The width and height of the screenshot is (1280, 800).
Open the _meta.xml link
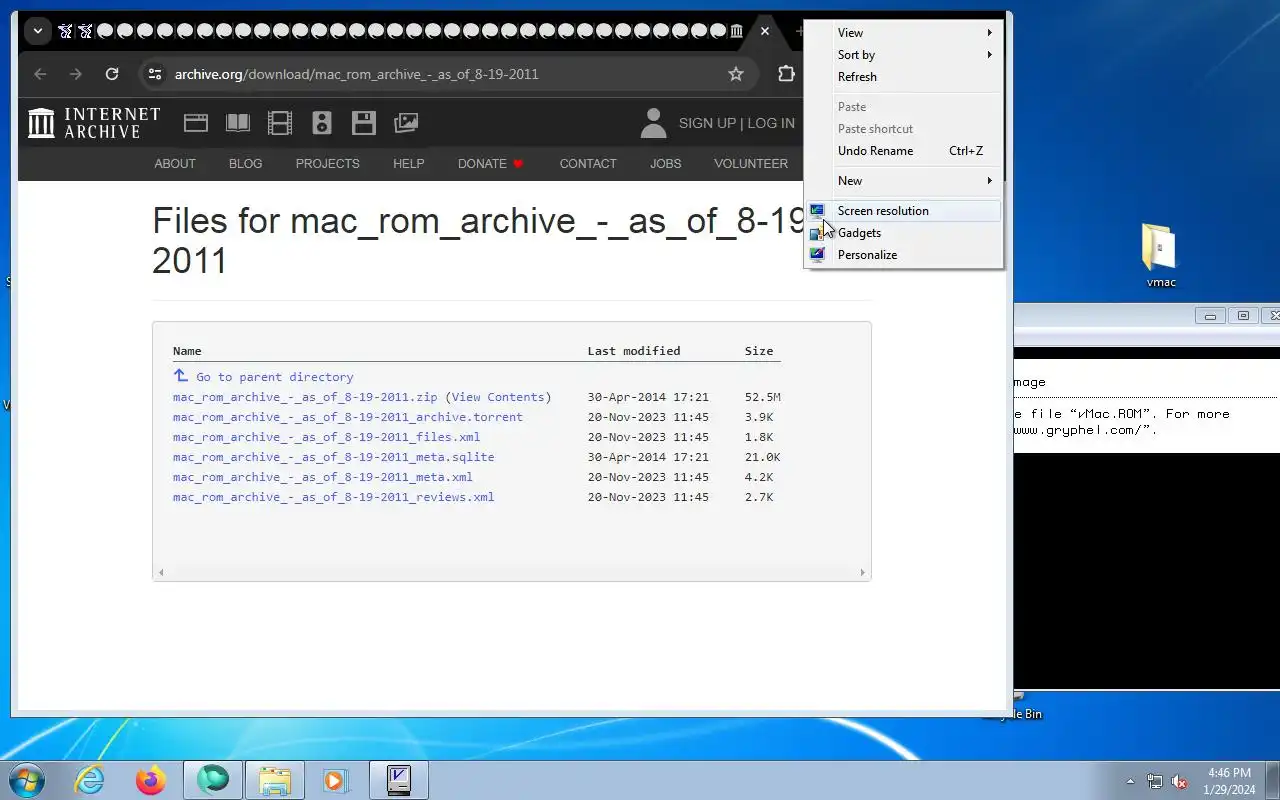(323, 477)
